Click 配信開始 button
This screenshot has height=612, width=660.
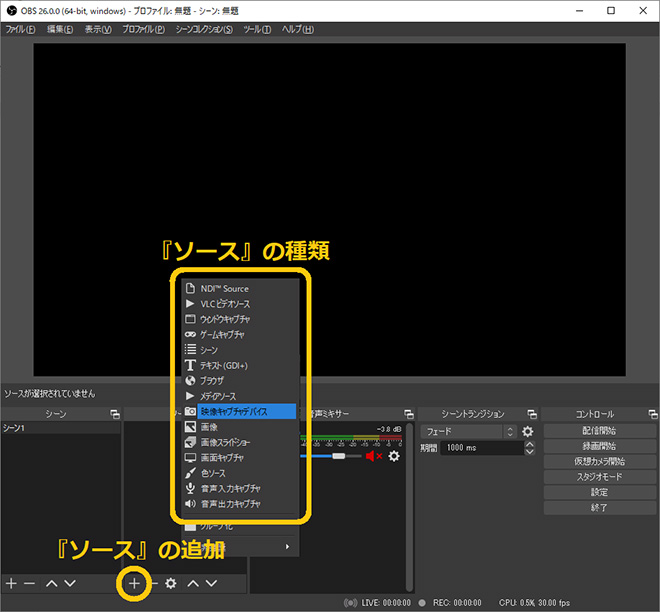(599, 431)
